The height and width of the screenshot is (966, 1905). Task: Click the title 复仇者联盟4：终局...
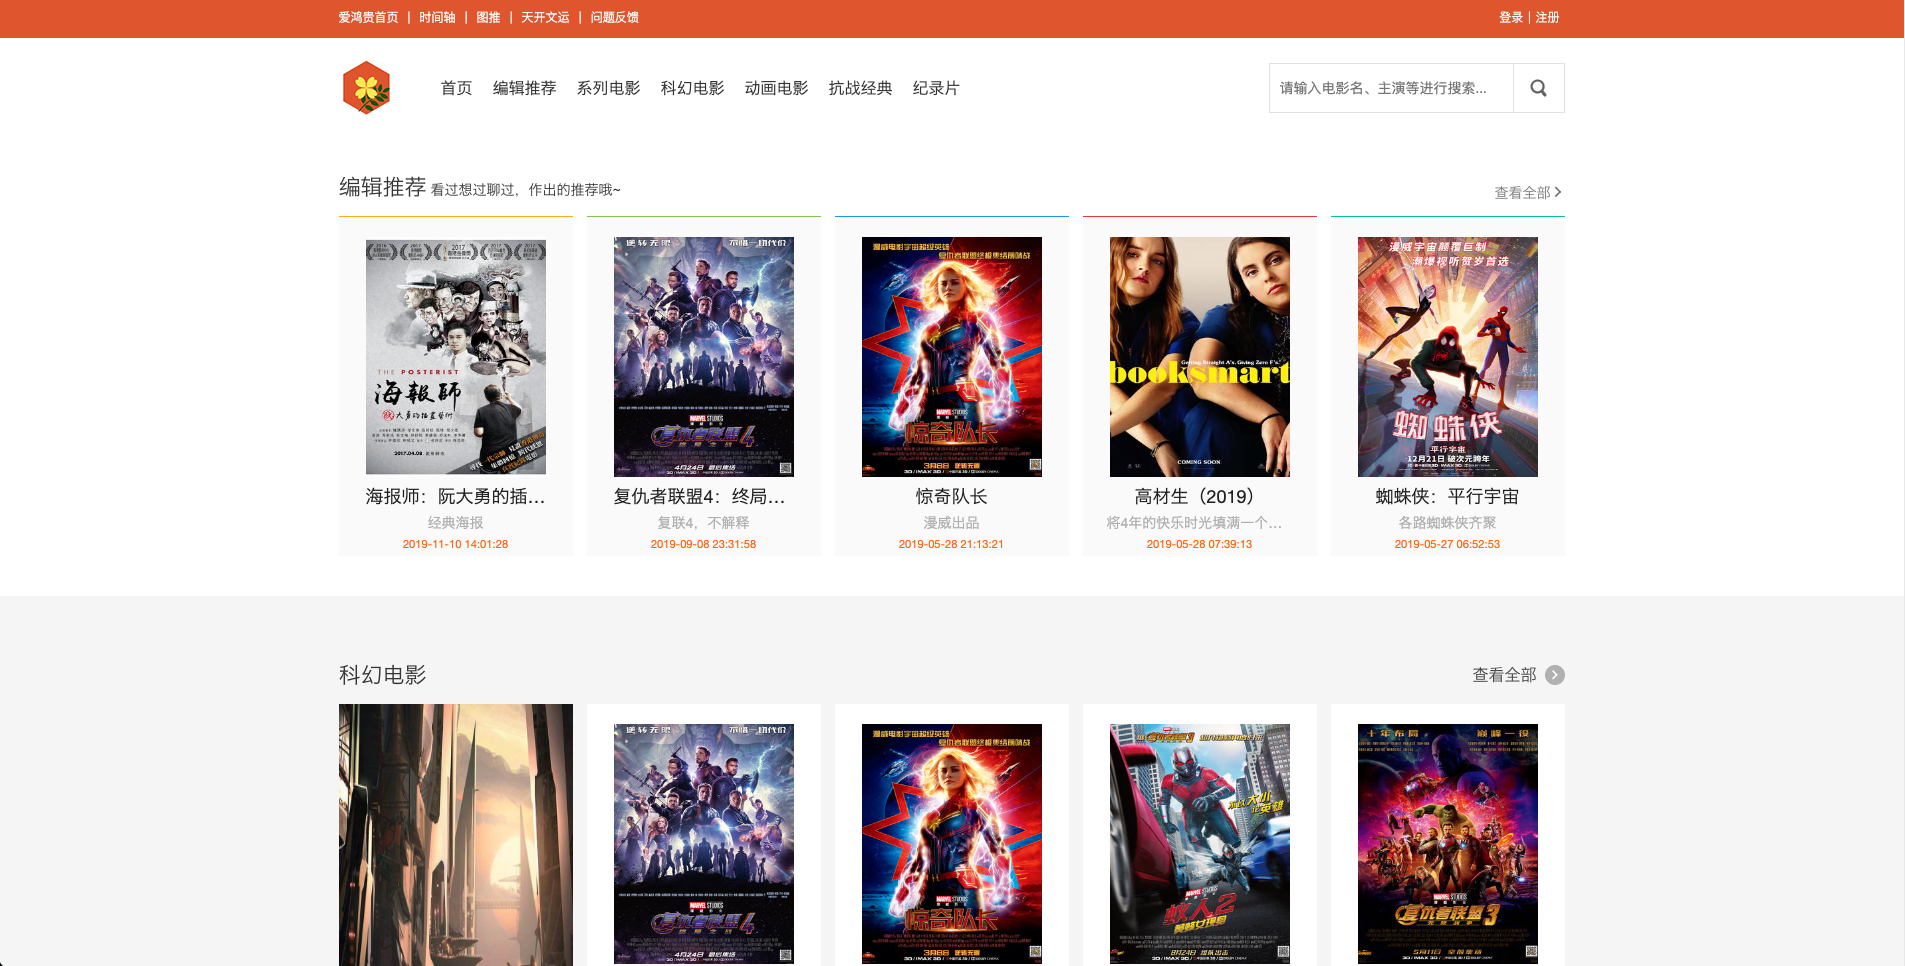(x=700, y=496)
